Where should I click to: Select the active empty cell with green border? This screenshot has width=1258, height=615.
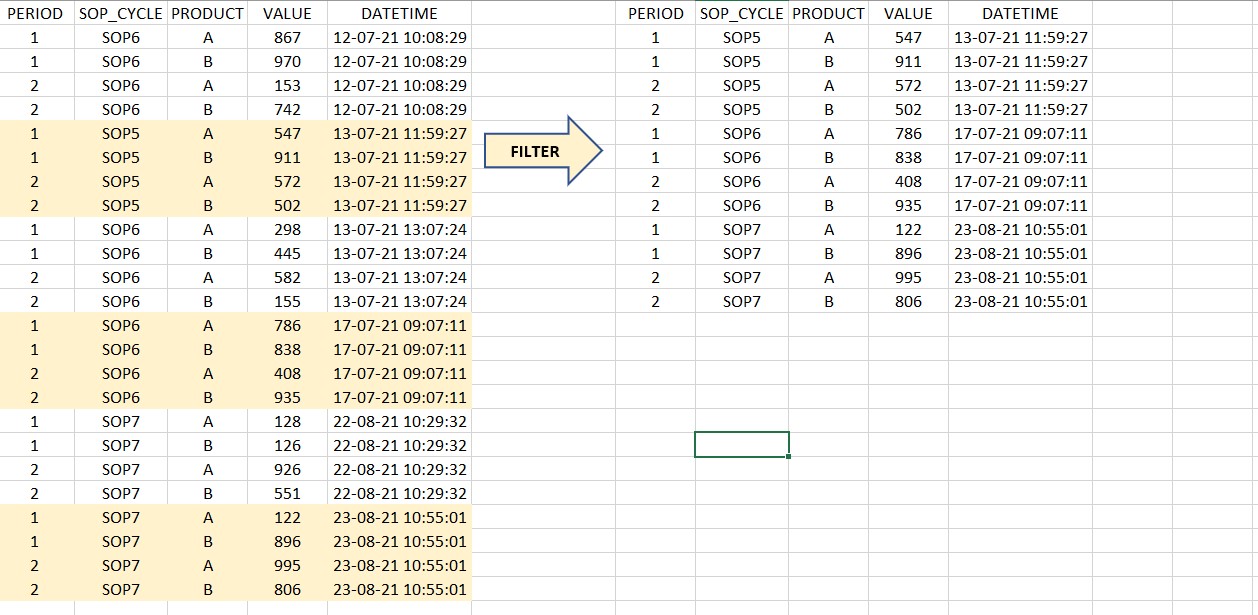(742, 445)
